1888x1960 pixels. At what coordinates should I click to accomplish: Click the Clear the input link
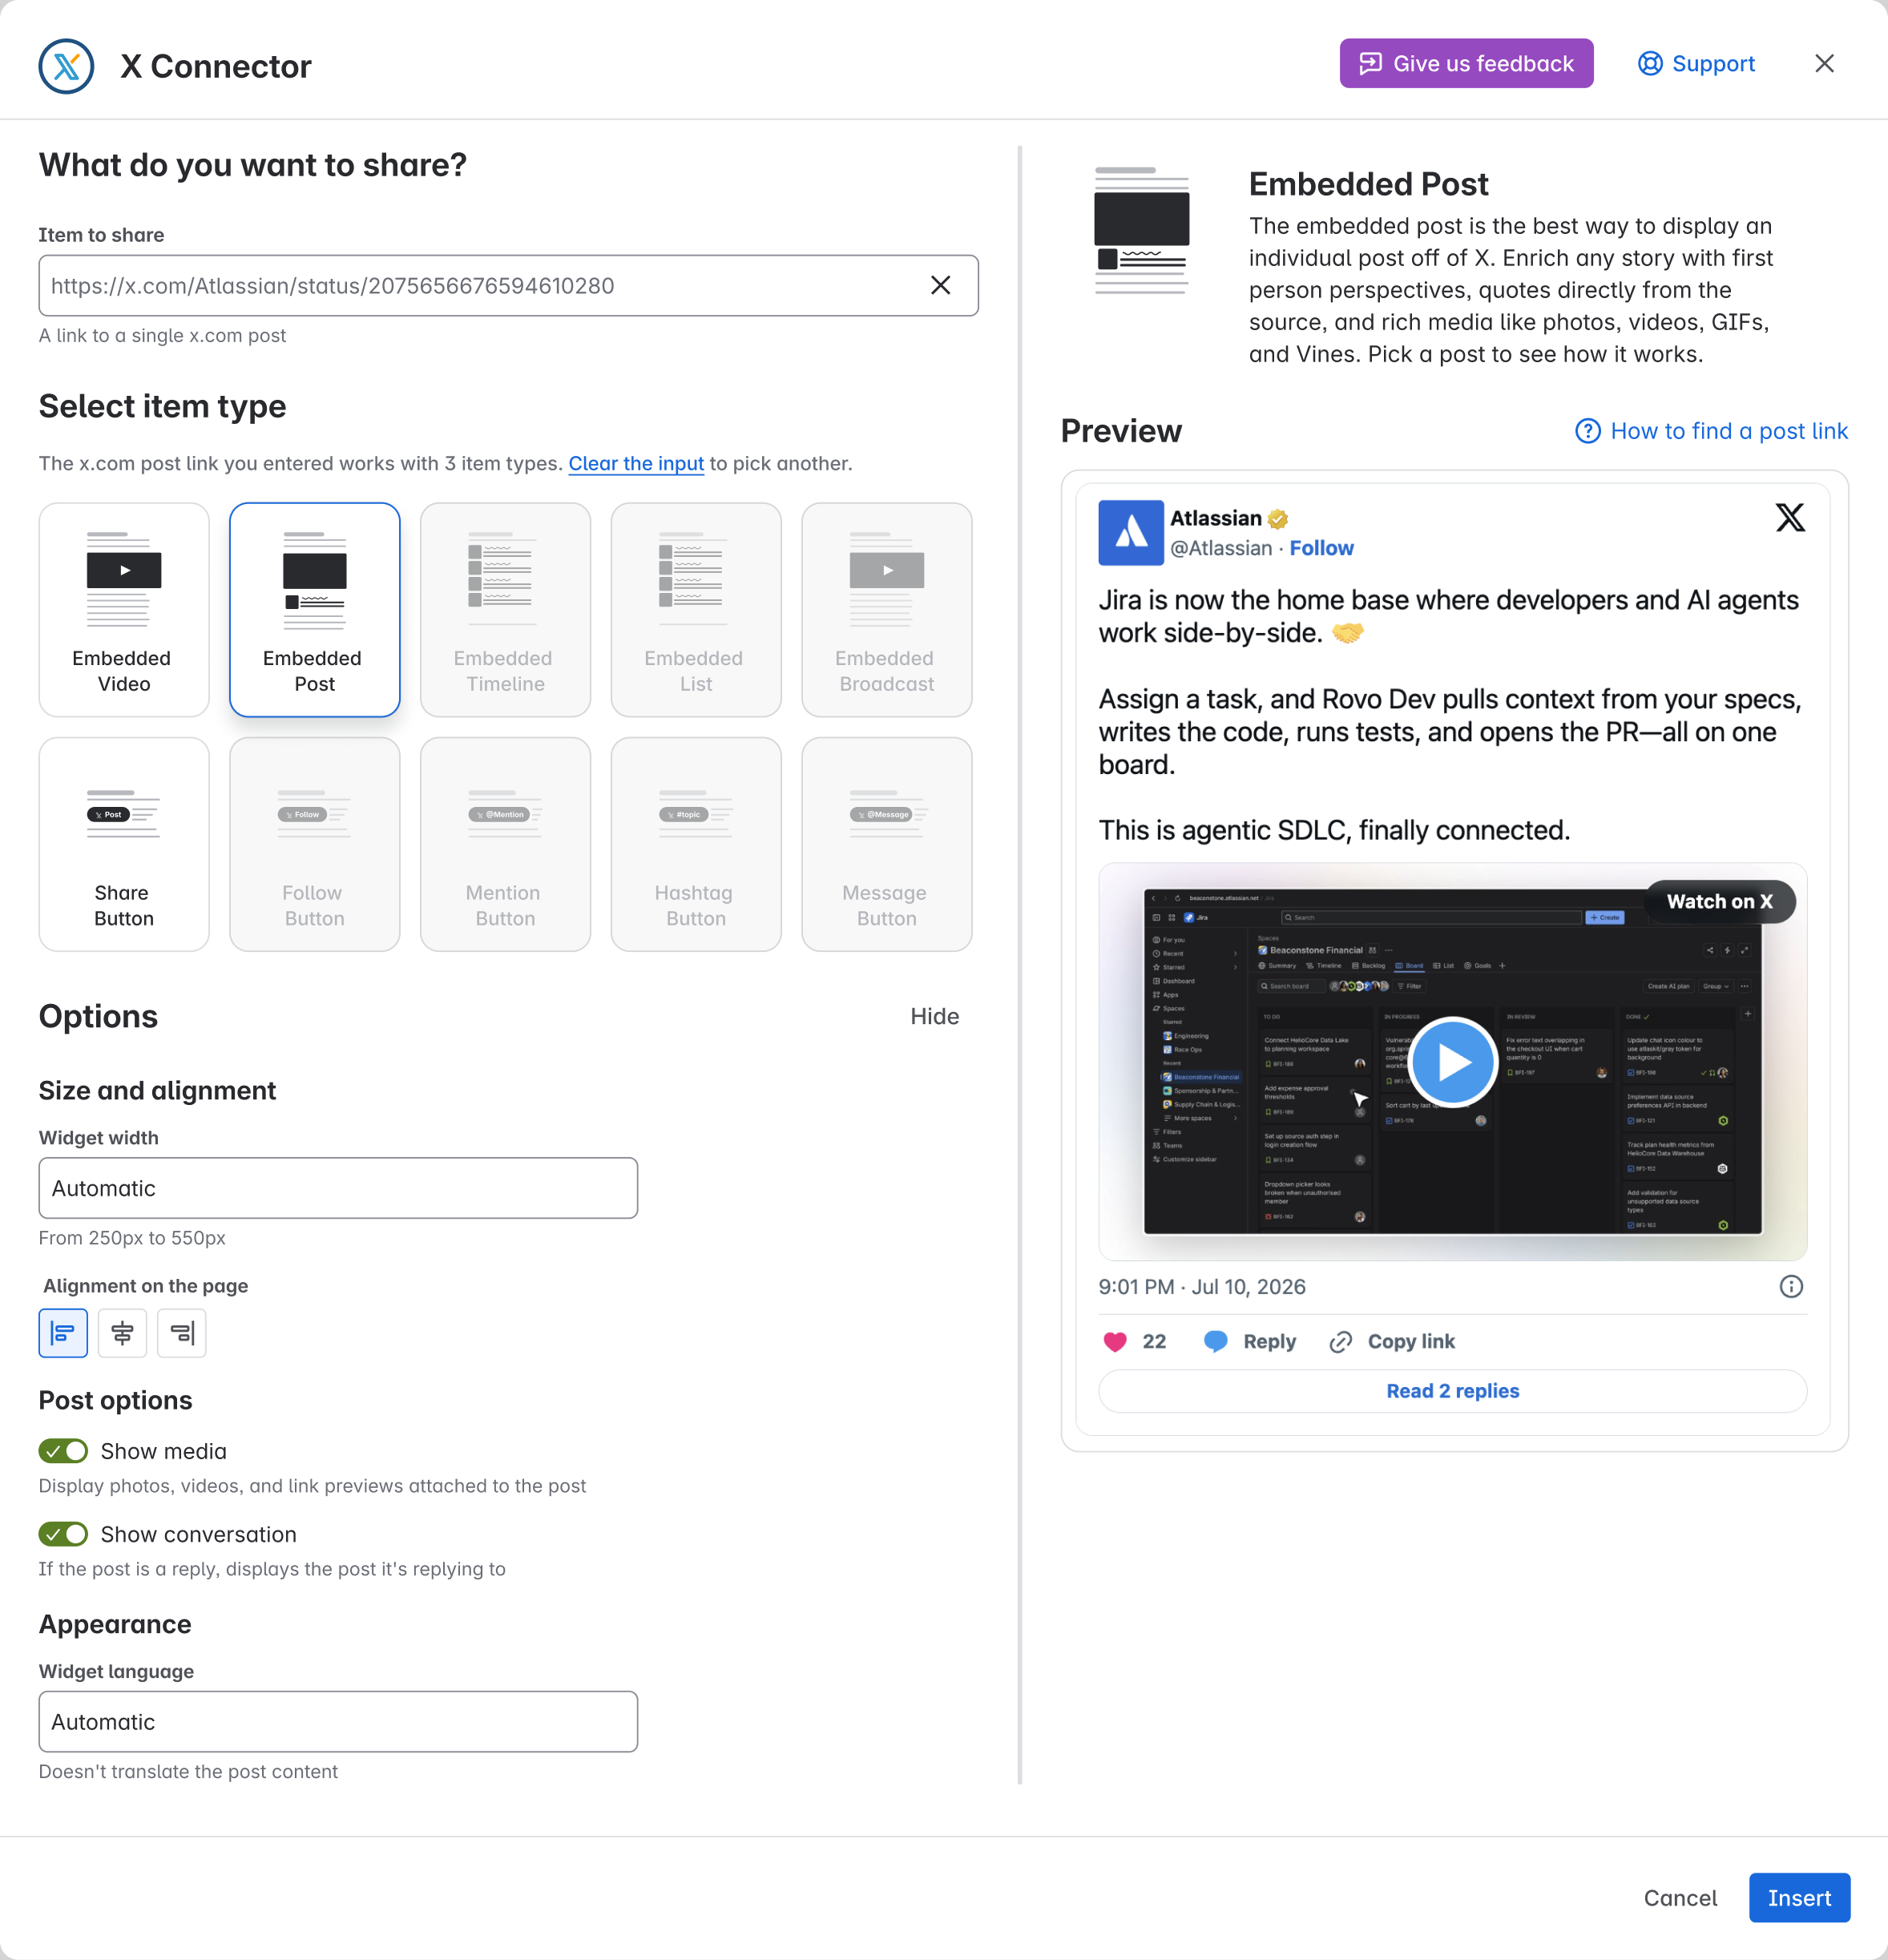636,463
